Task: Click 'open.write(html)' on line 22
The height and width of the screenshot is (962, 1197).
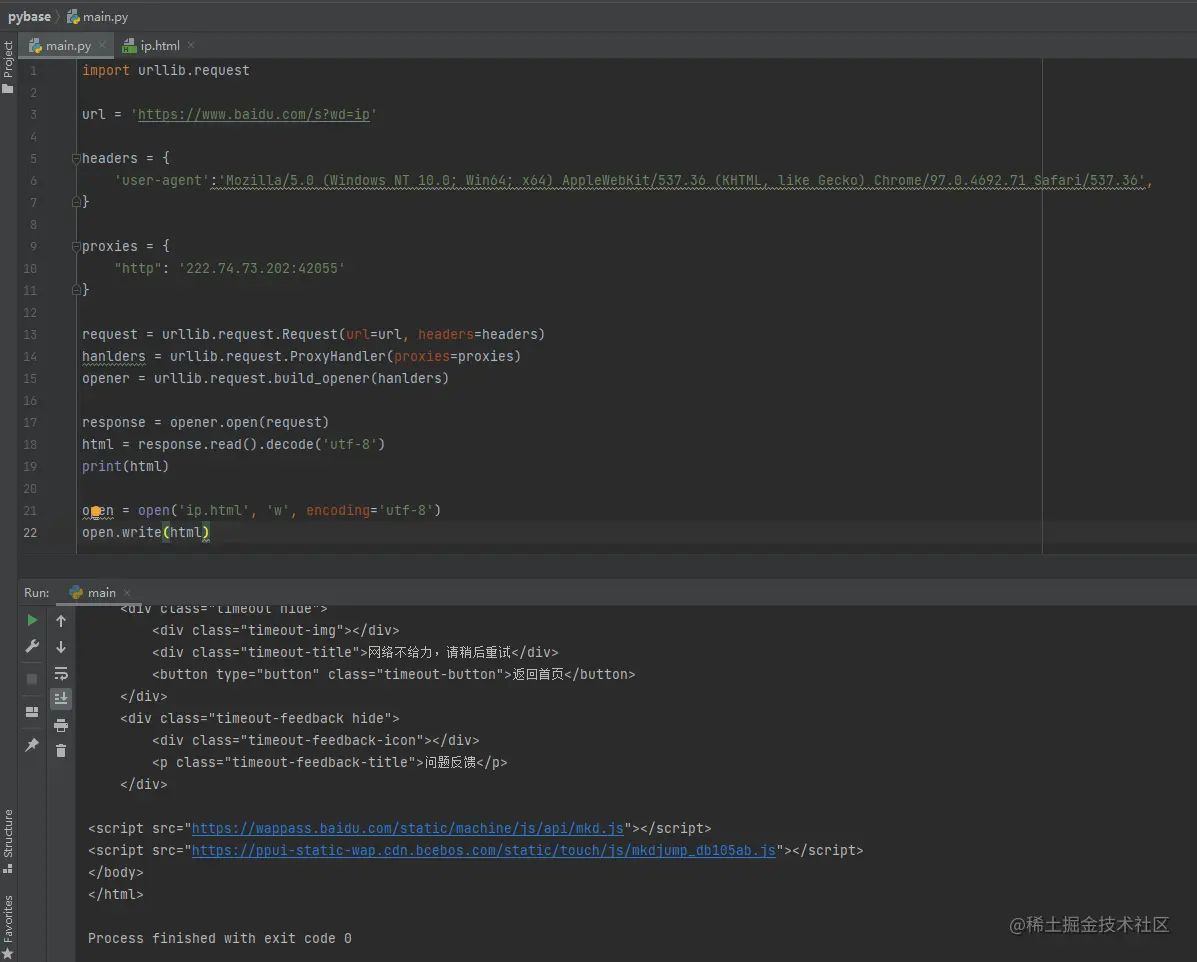Action: point(145,533)
